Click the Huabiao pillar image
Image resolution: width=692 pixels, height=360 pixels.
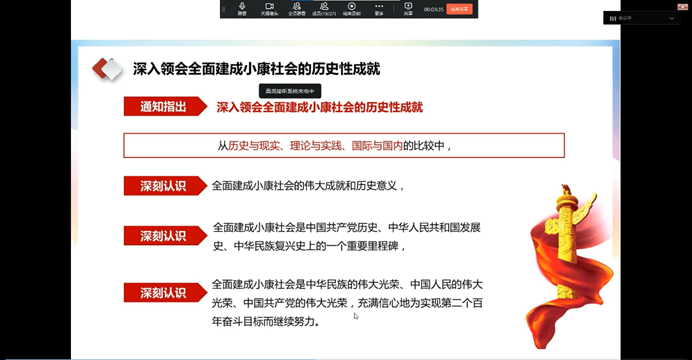pos(569,266)
